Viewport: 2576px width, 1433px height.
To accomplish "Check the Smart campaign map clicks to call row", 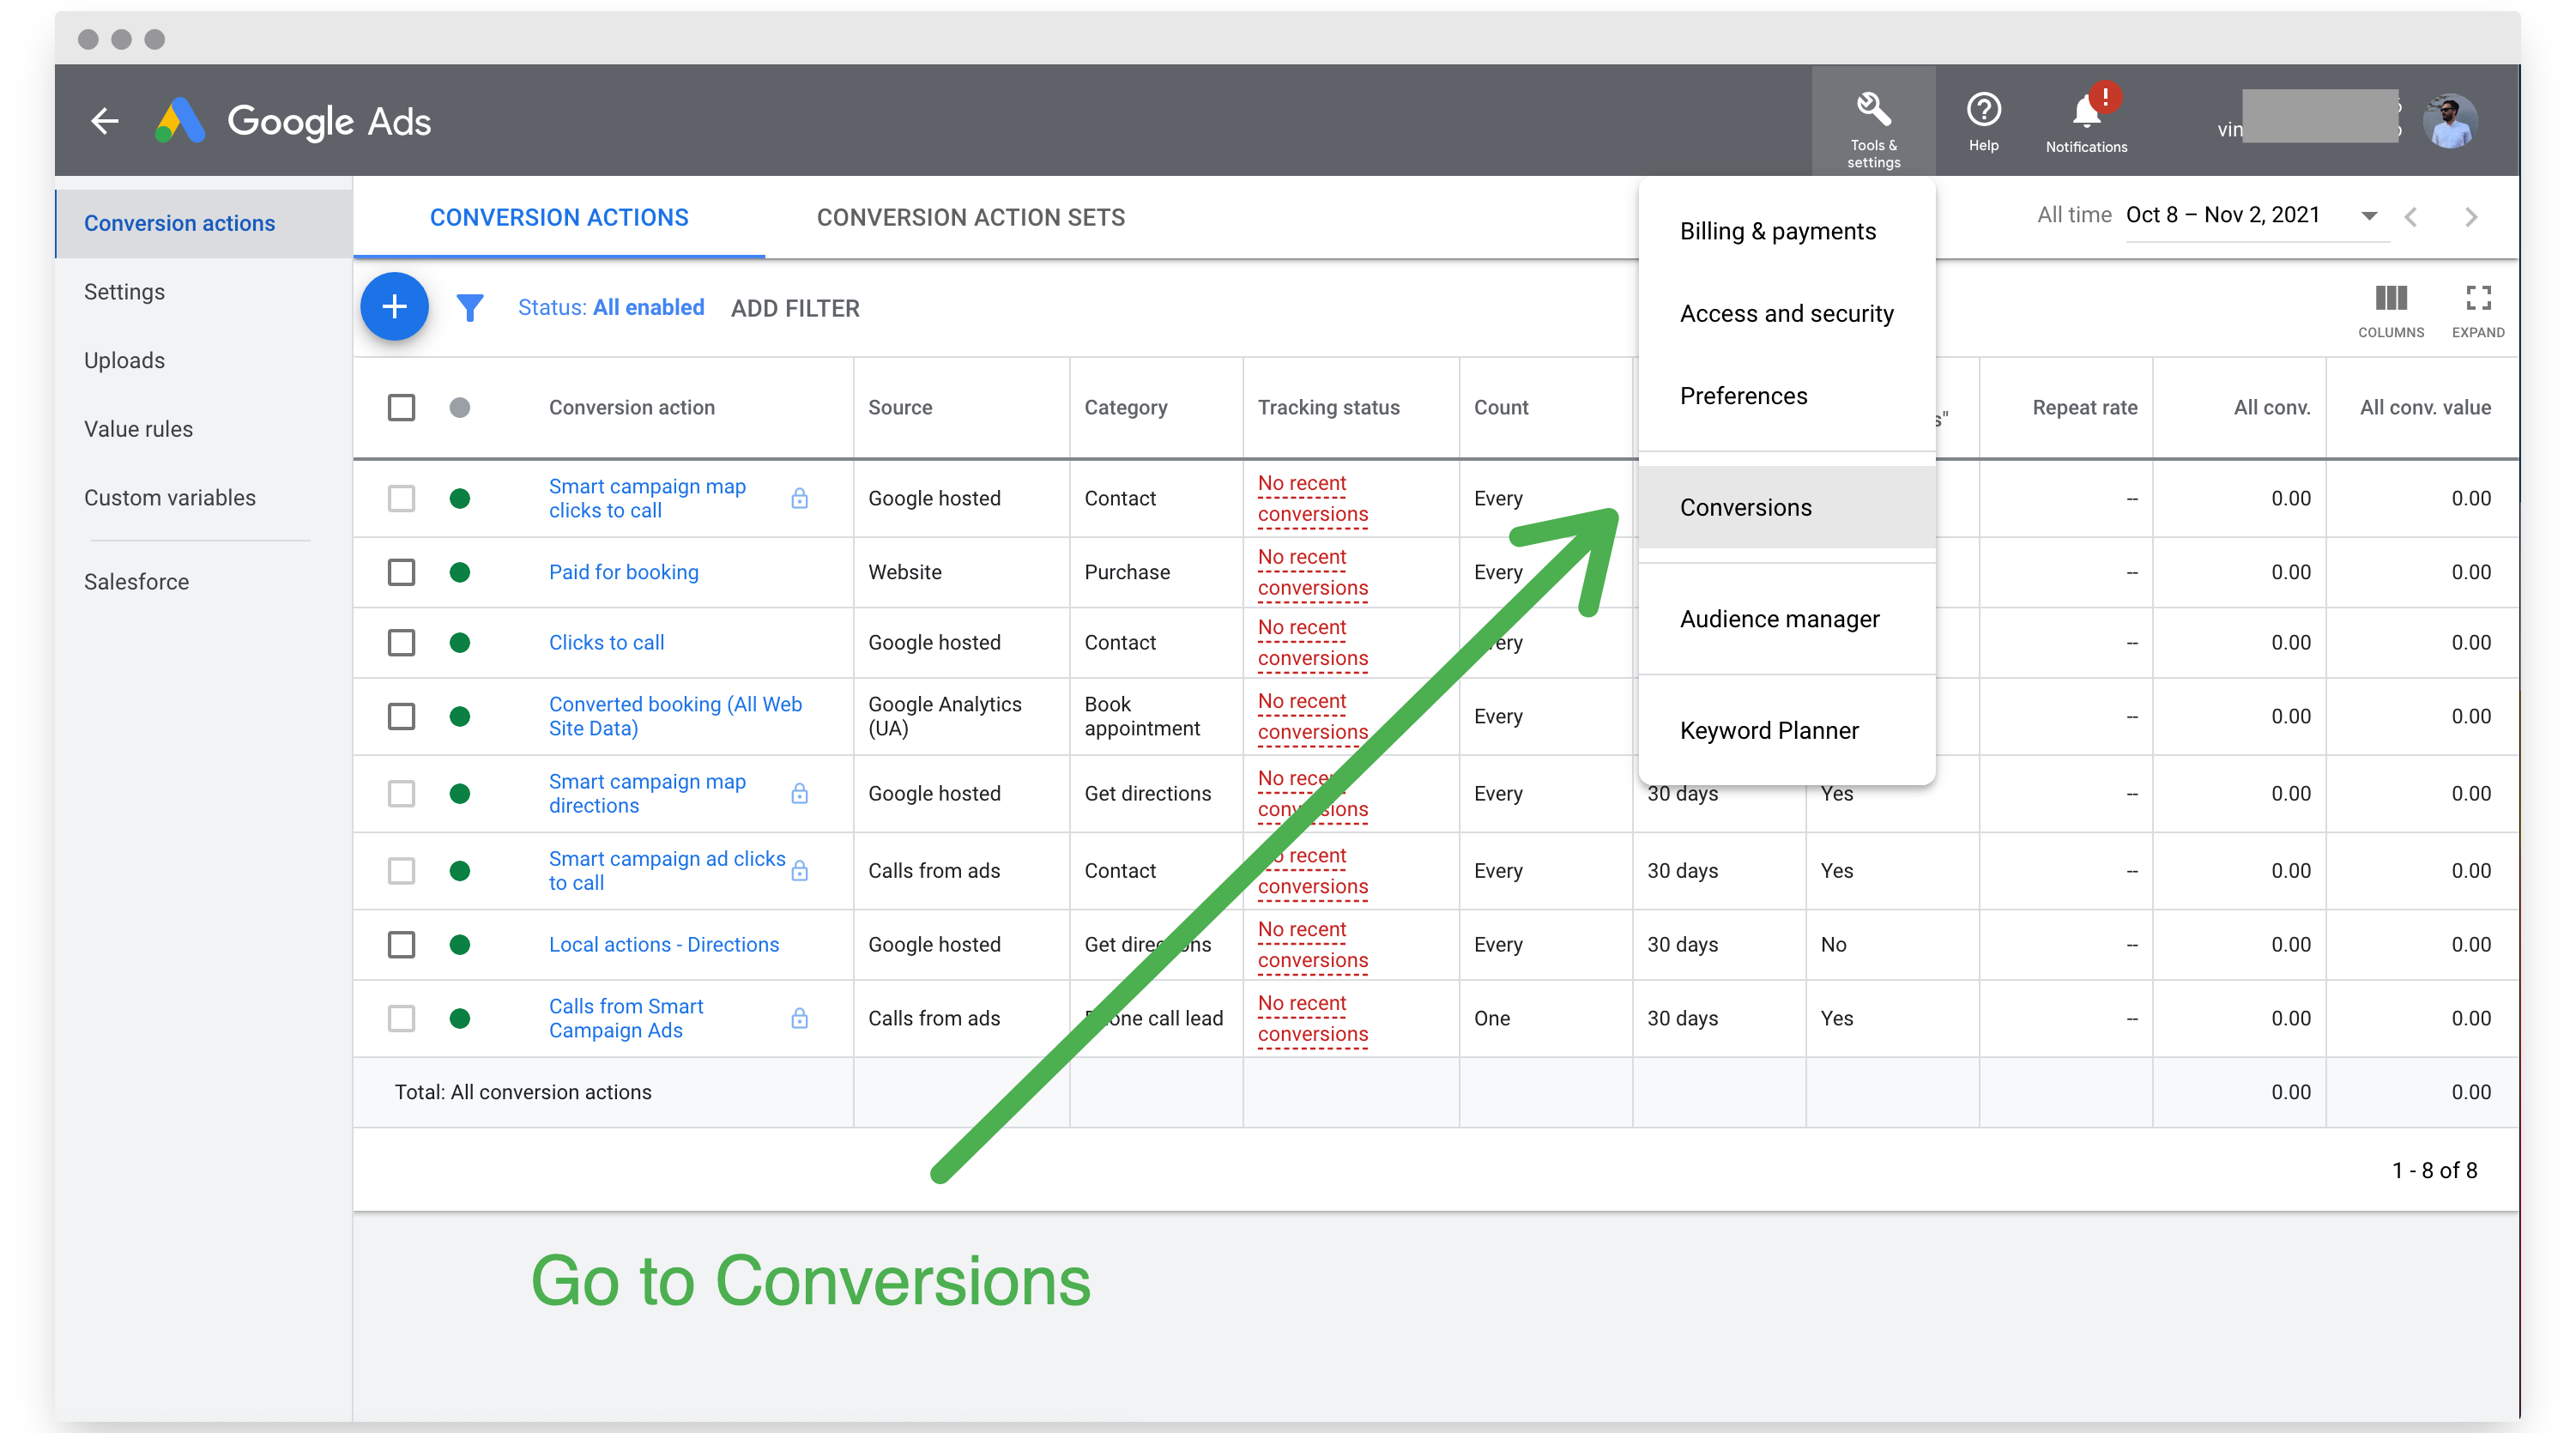I will coord(401,498).
